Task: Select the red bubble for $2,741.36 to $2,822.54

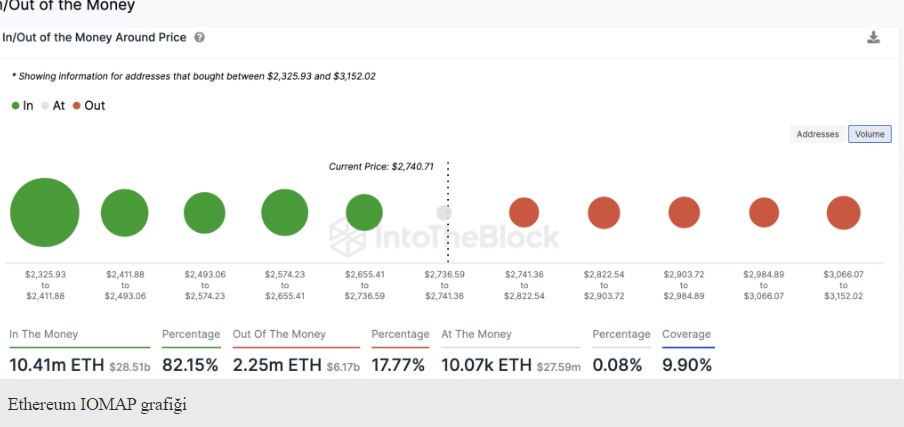Action: [x=523, y=212]
